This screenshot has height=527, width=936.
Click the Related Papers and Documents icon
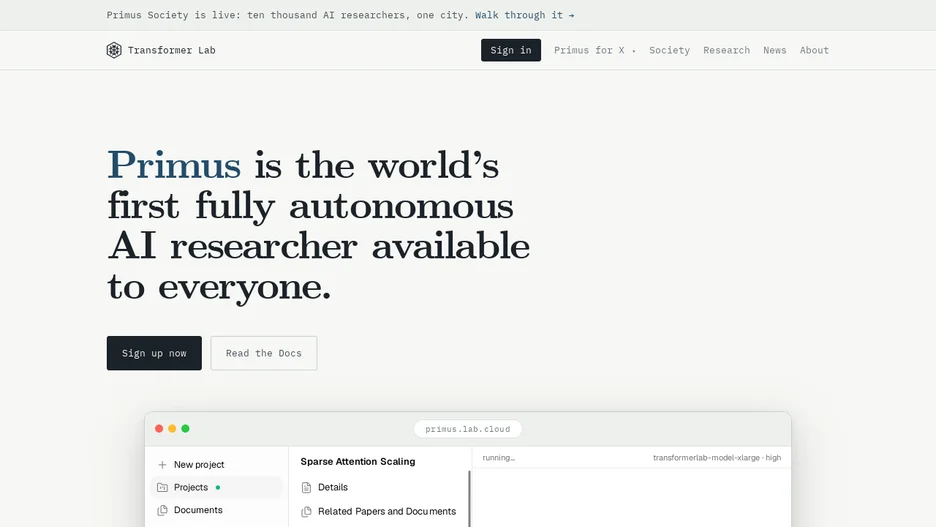tap(306, 511)
